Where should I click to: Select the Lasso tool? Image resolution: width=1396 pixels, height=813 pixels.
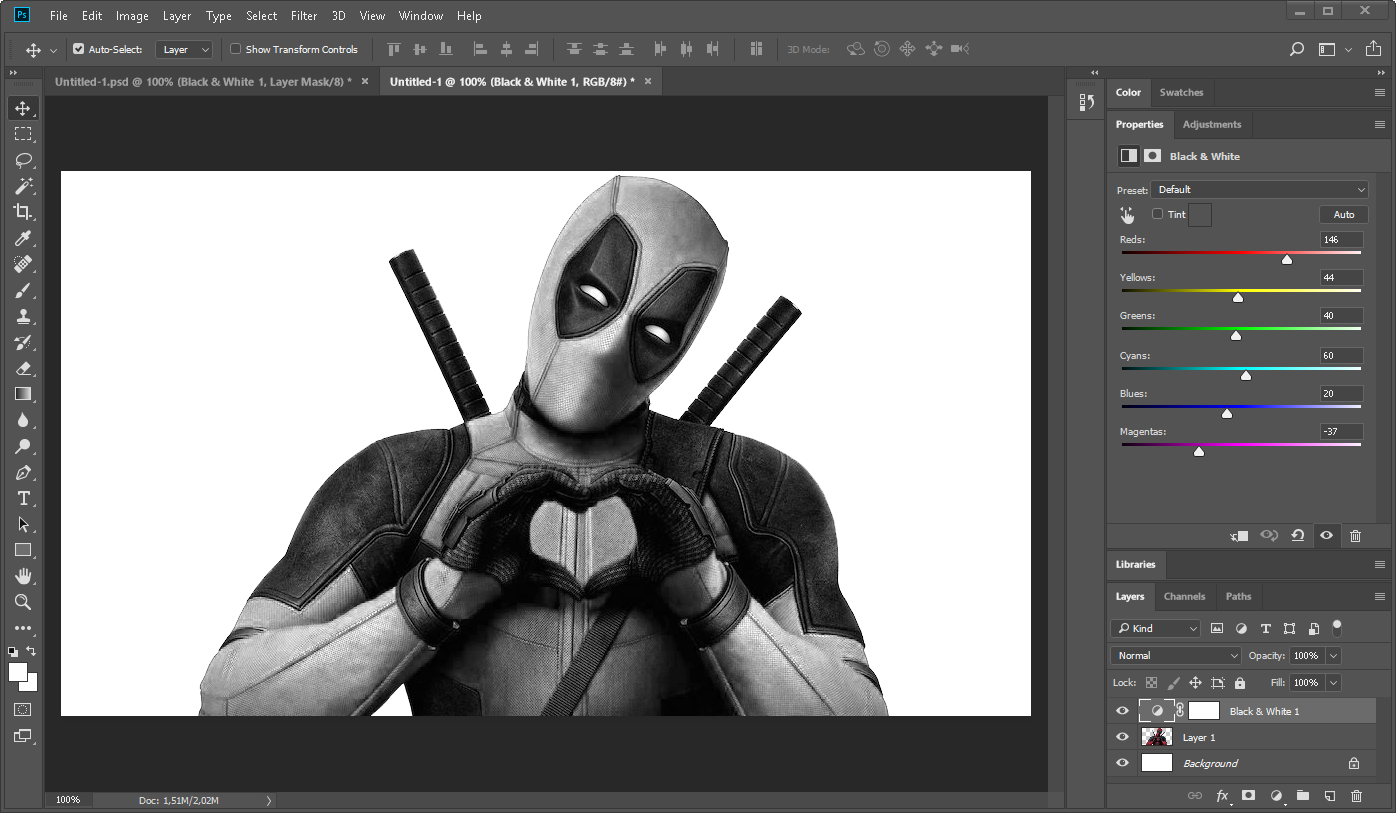point(23,160)
